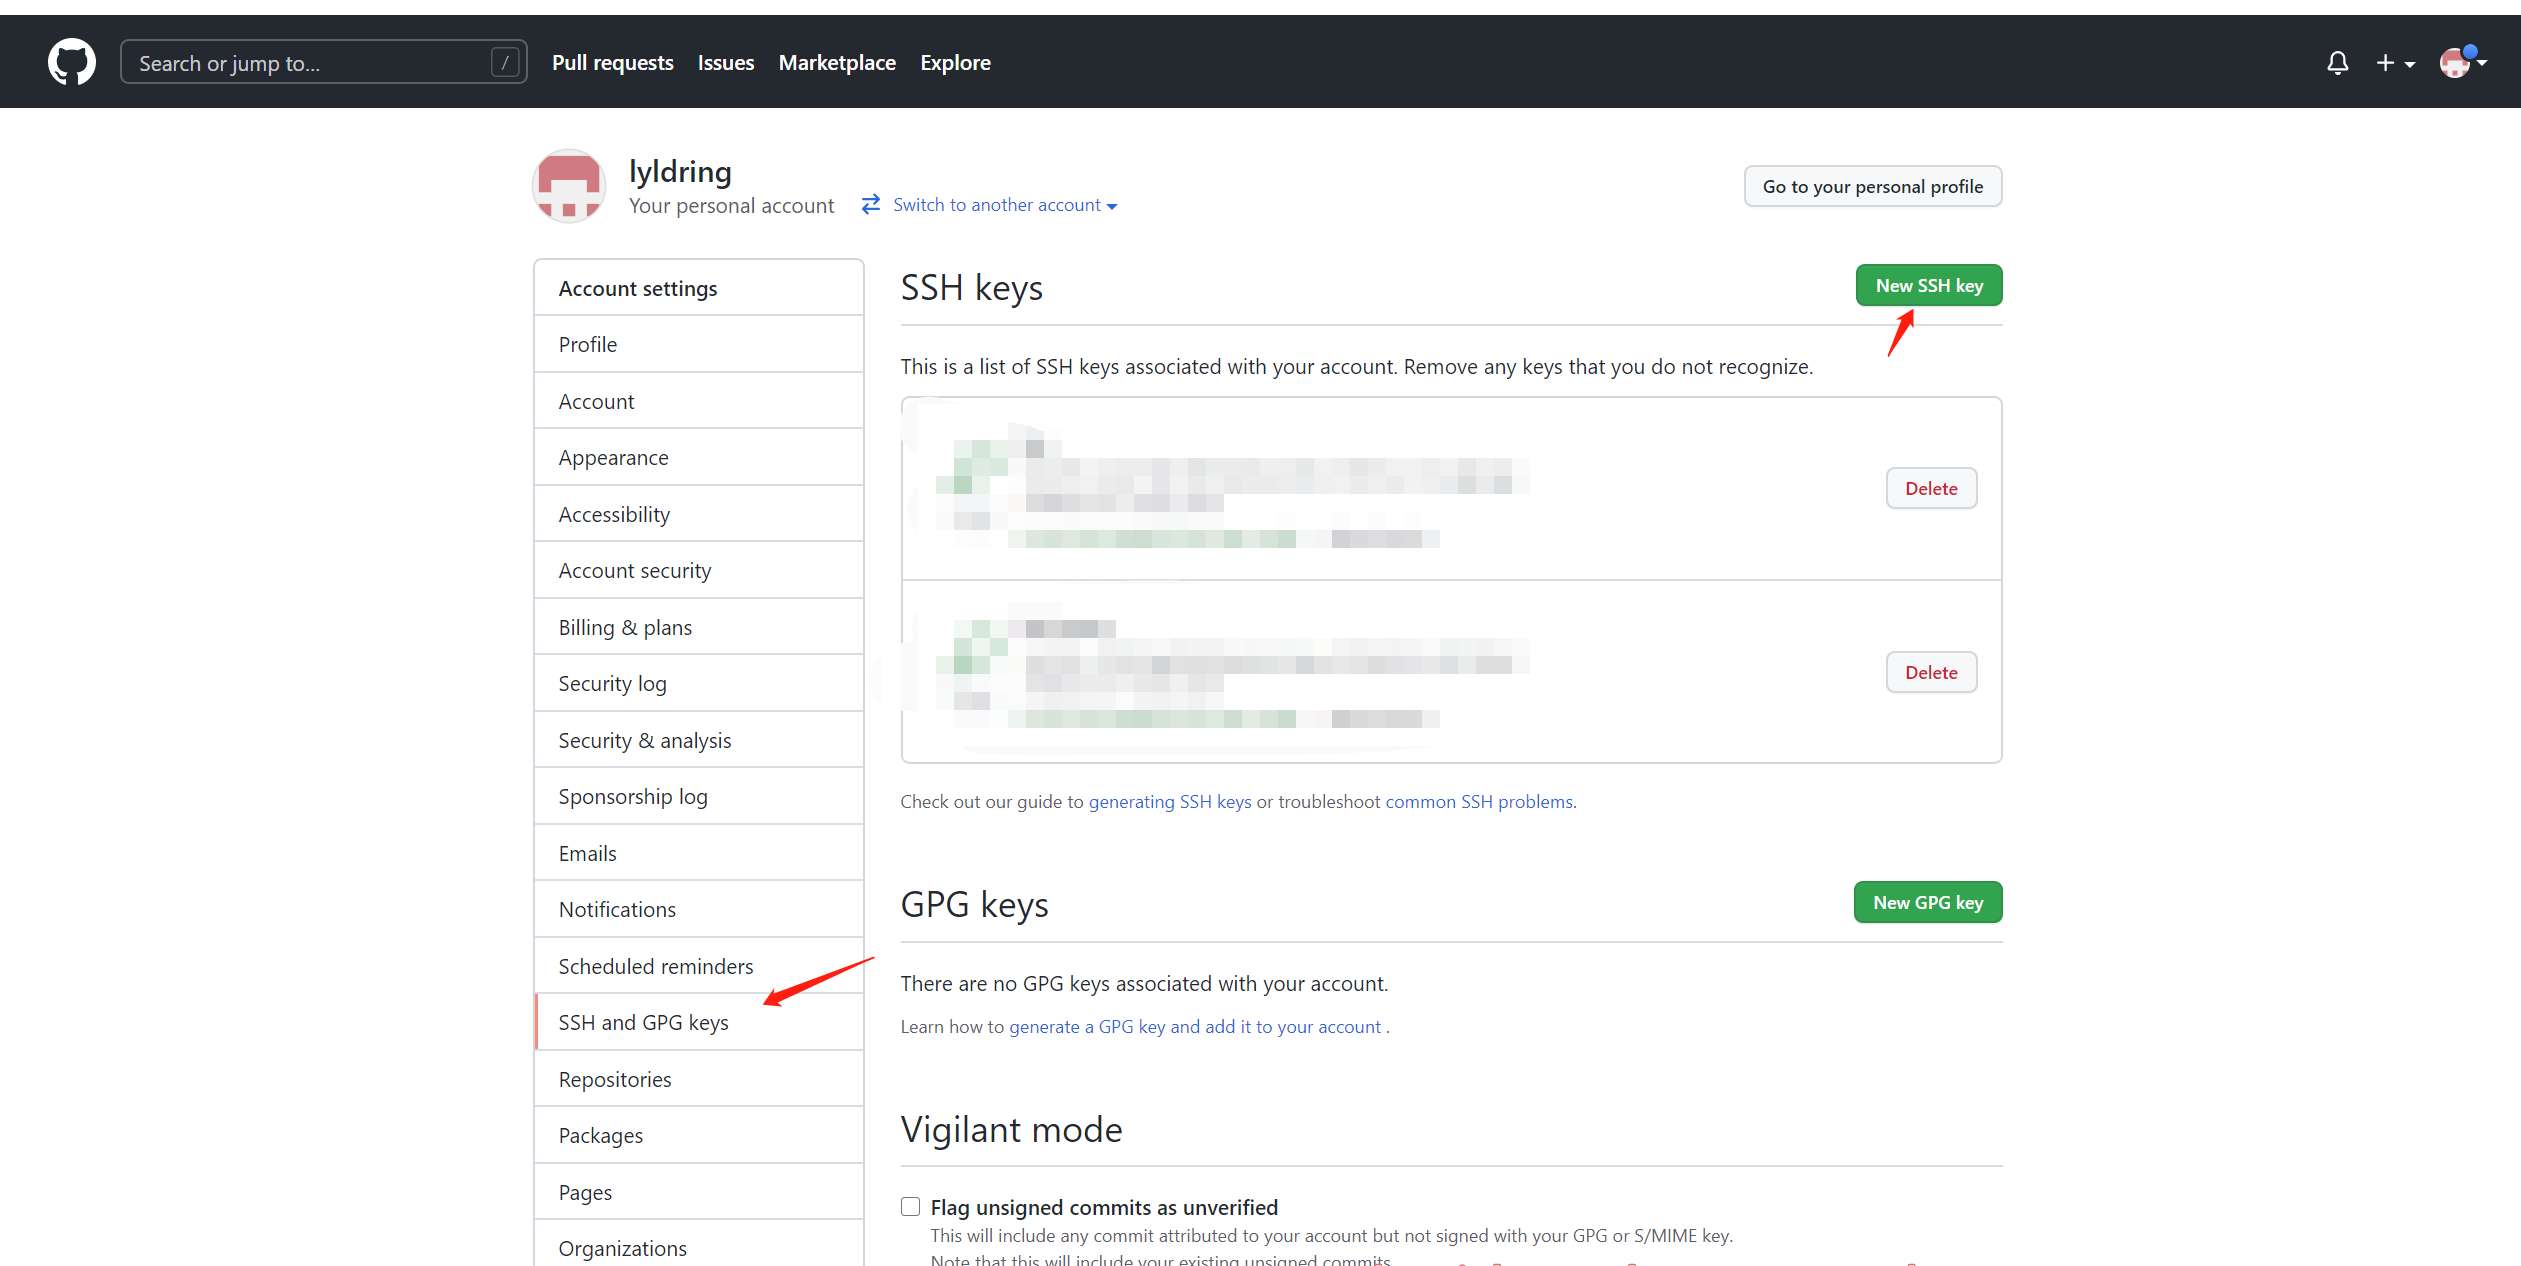Open the "Marketplace" menu item
This screenshot has height=1266, width=2521.
837,62
